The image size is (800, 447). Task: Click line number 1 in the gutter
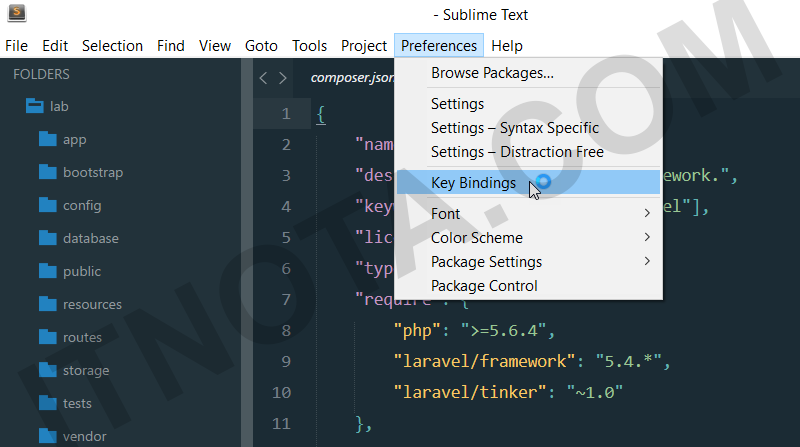tap(286, 113)
